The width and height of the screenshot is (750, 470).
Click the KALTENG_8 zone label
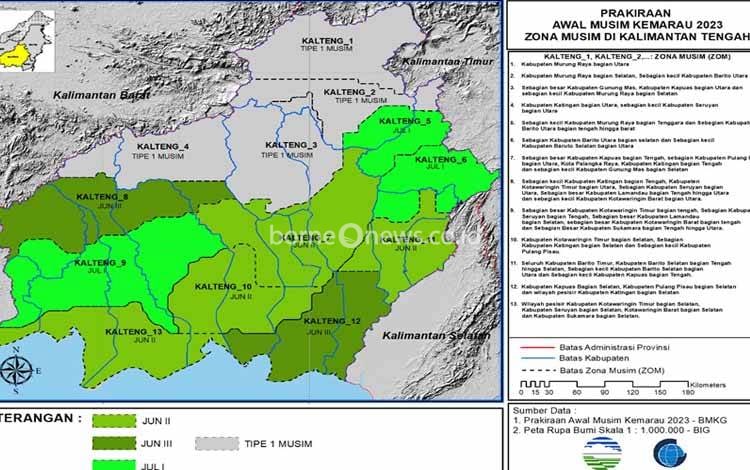[x=102, y=197]
